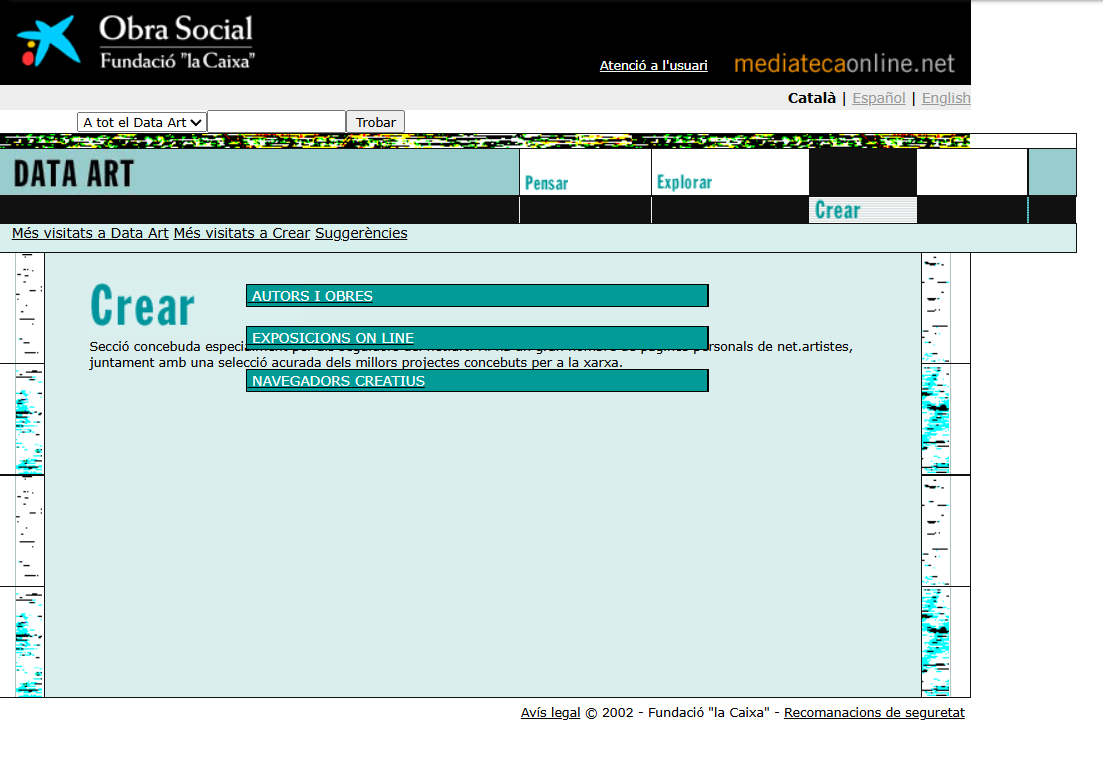Image resolution: width=1103 pixels, height=767 pixels.
Task: Select the Català language option
Action: [812, 98]
